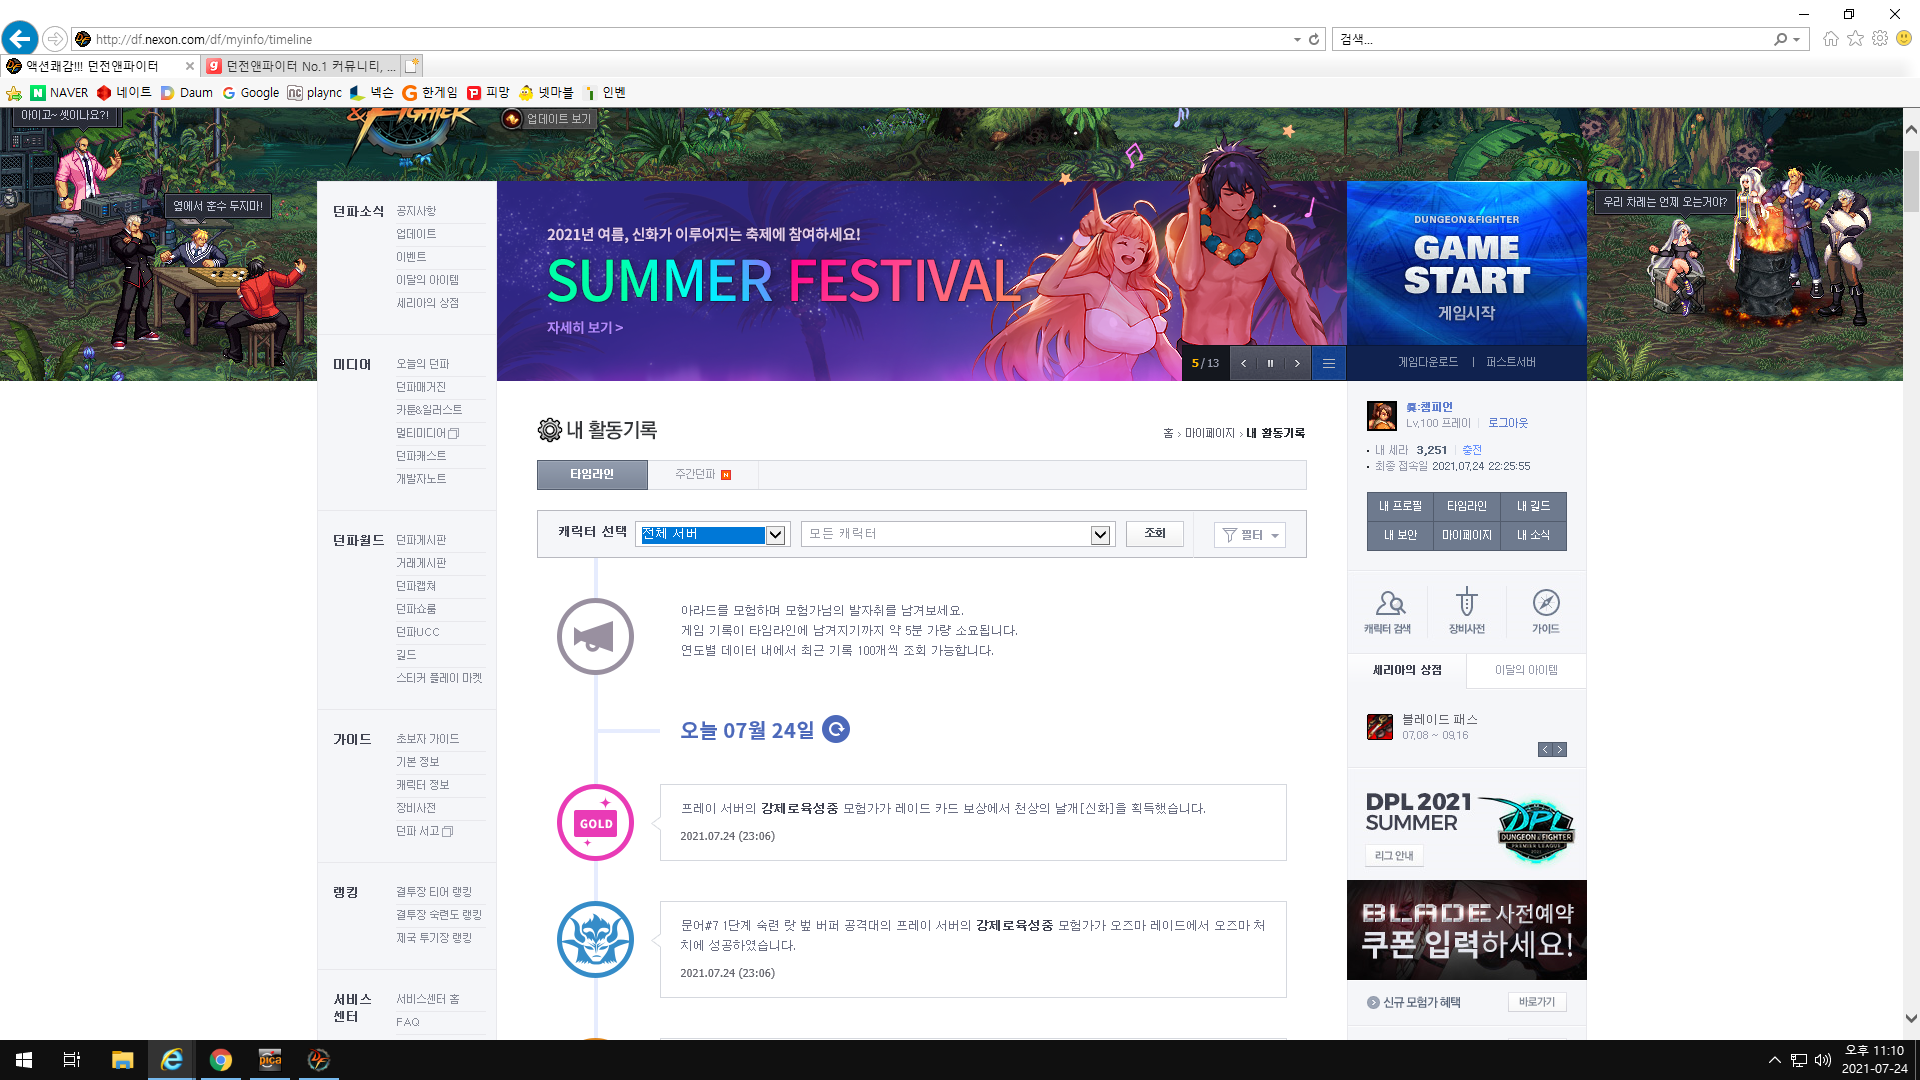Click the 리그 안내 button on DPL banner

pyautogui.click(x=1393, y=856)
